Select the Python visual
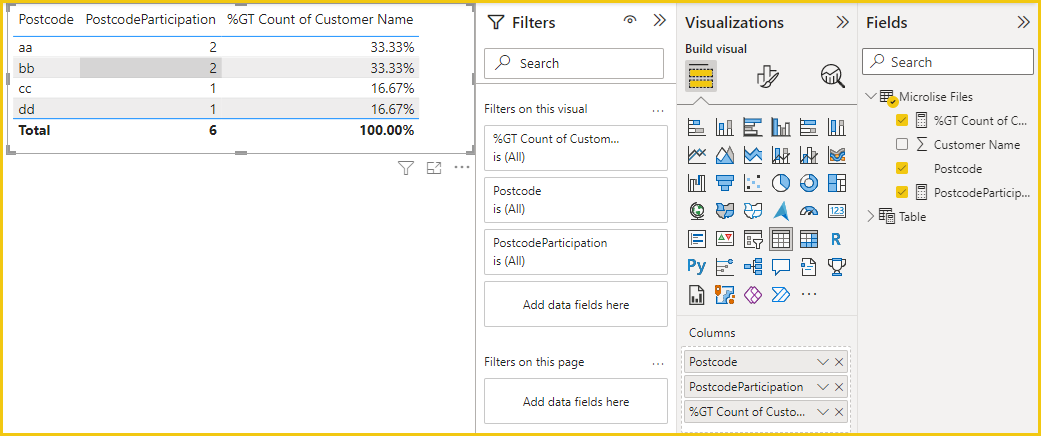Screen dimensions: 1041x436 coord(696,266)
